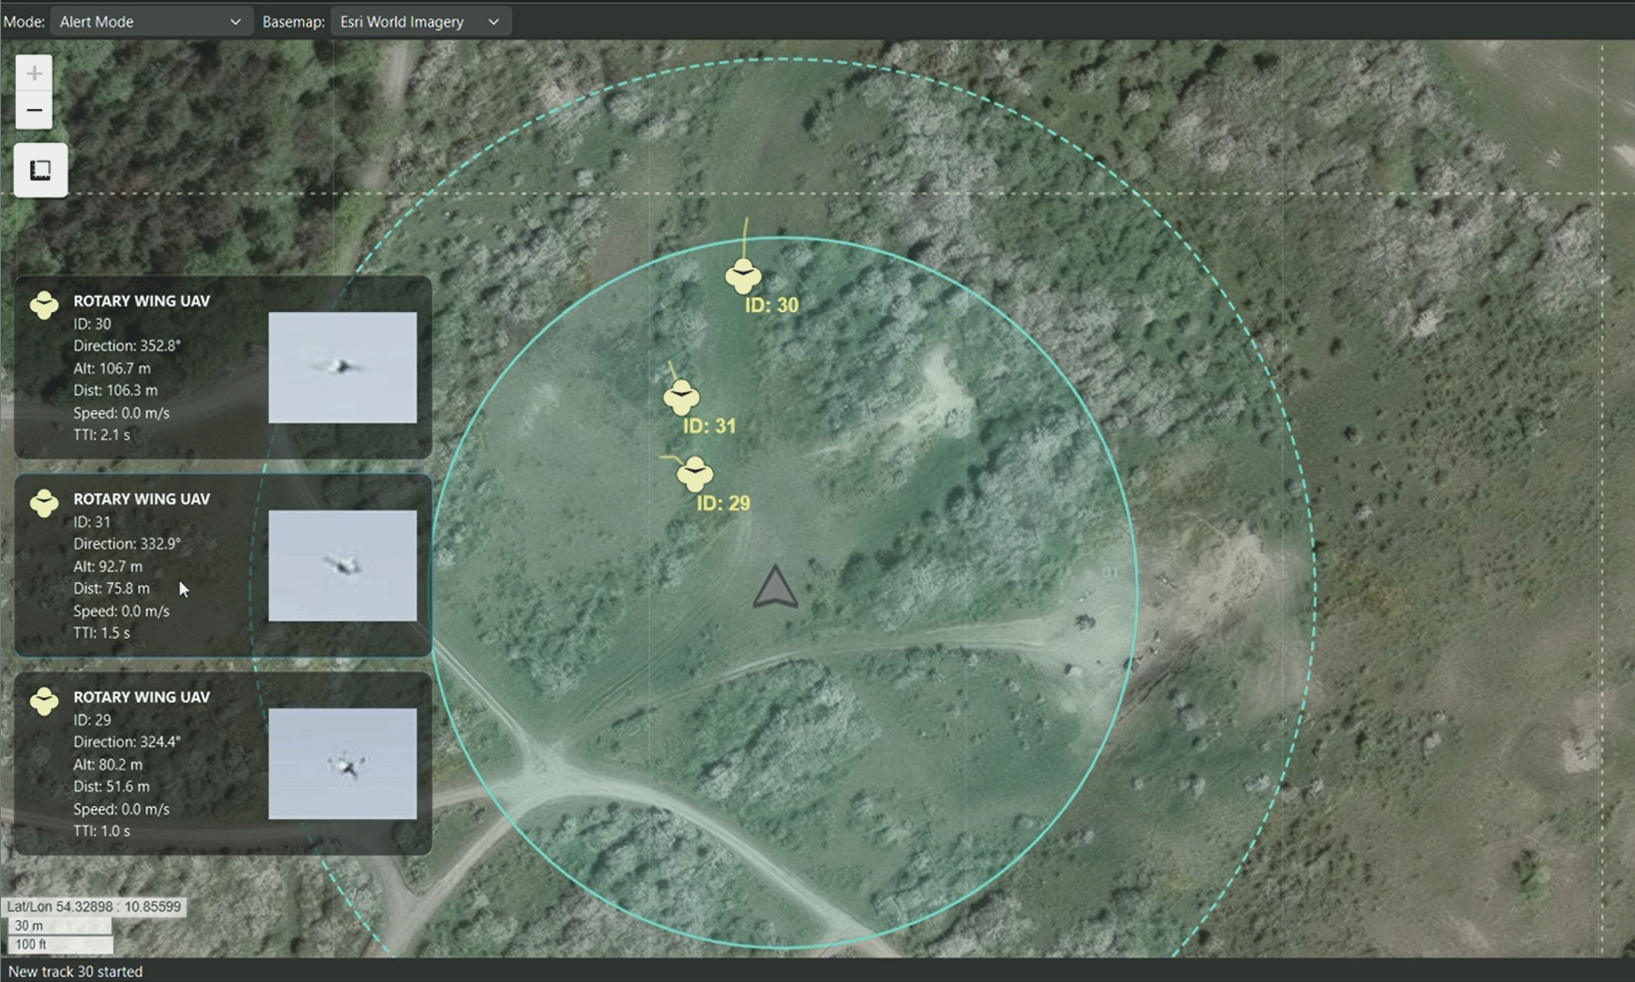The image size is (1635, 982).
Task: Click 'TTI: 2.1 s' value
Action: (101, 435)
